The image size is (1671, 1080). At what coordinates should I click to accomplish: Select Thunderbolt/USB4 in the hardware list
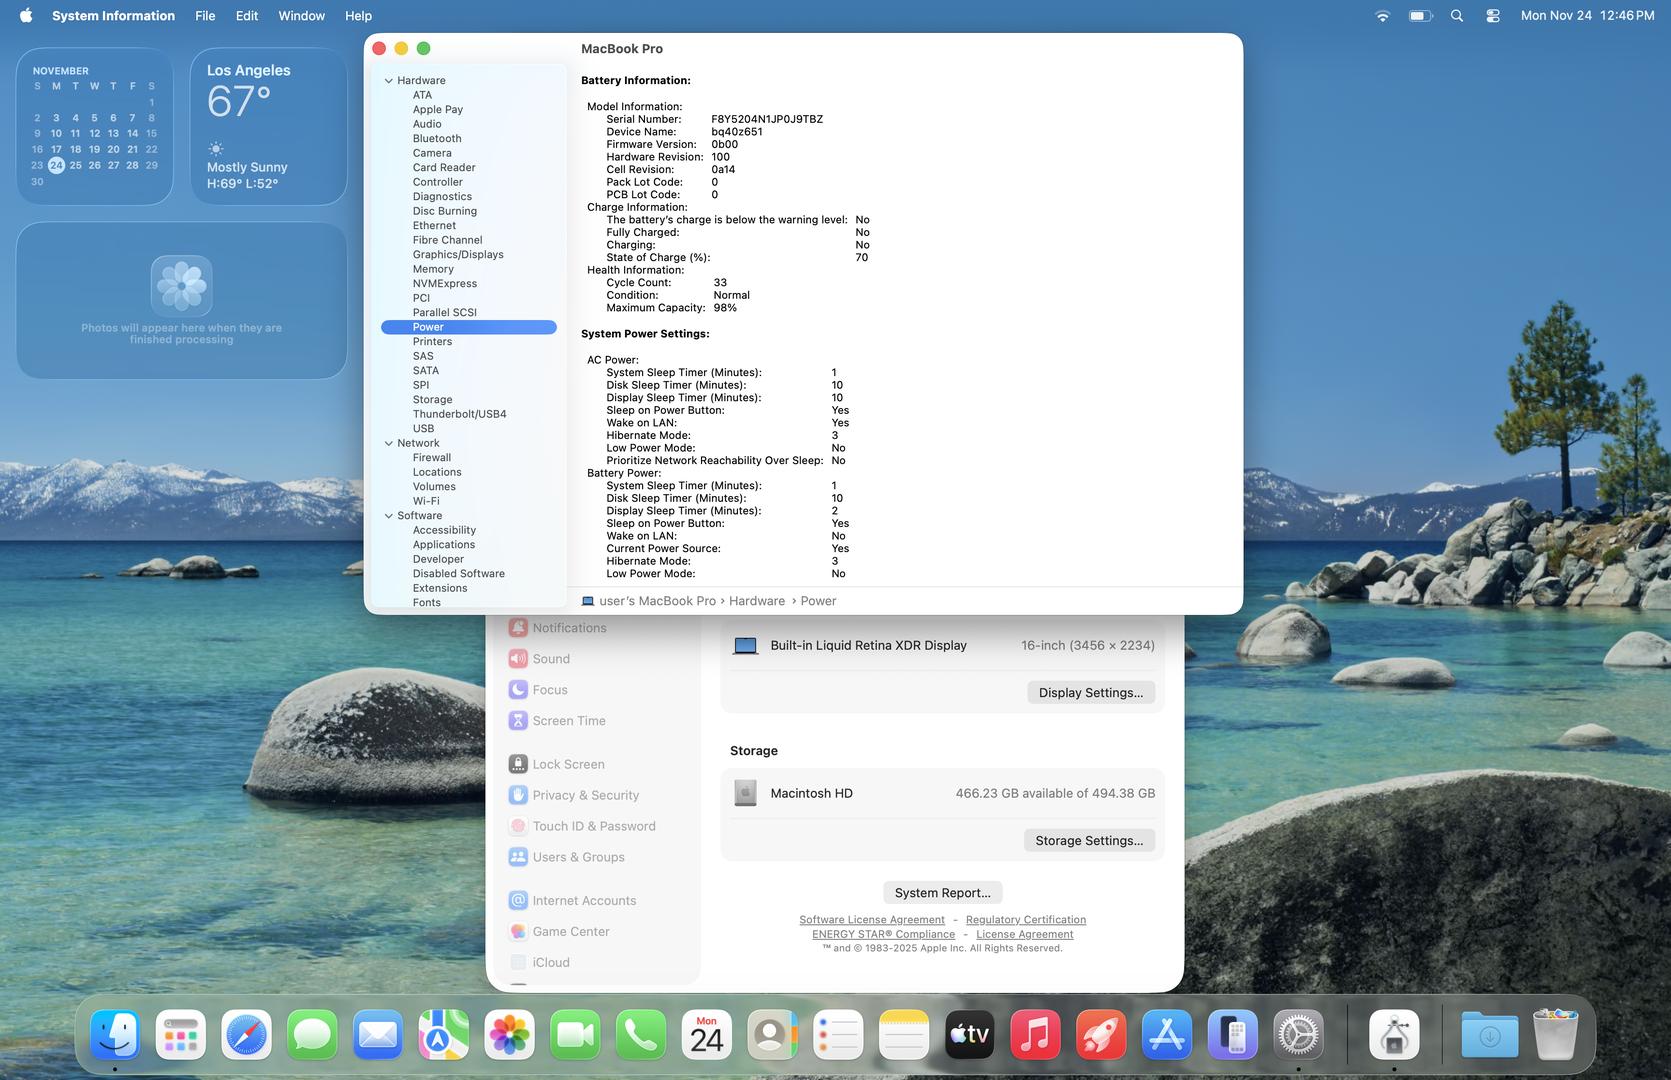[x=459, y=414]
